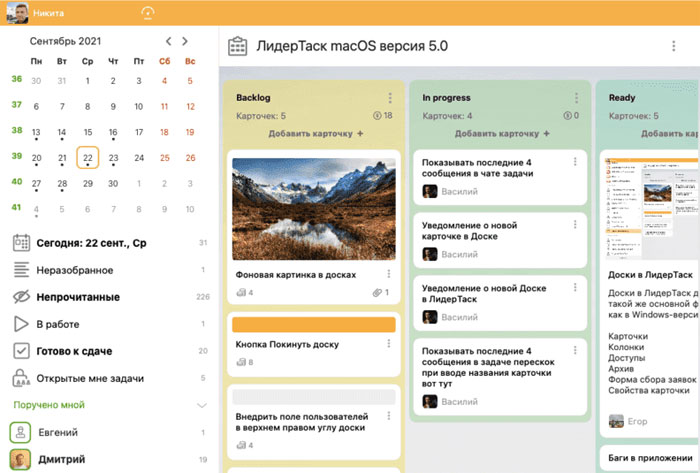Click Василий avatar on Уведомление о новой Доске card
Screen dimensions: 700x473
430,317
